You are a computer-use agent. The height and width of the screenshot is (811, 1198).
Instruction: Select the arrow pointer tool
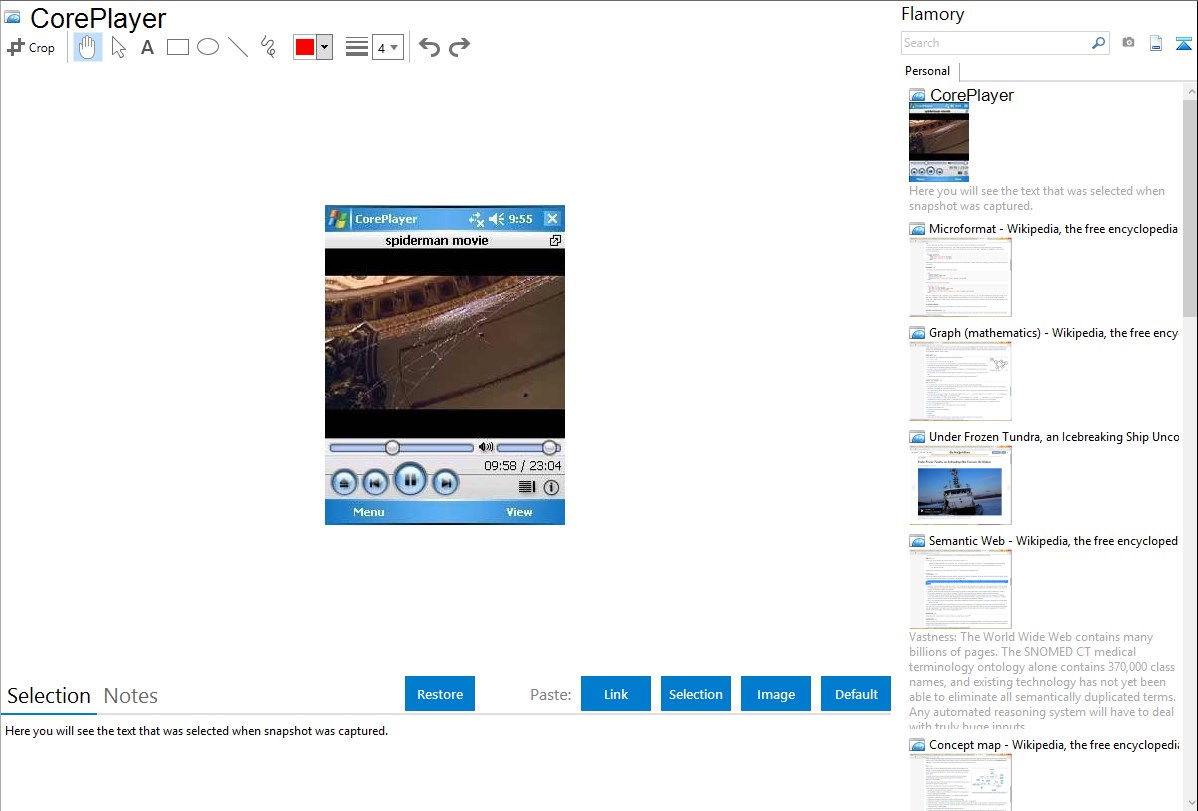[118, 47]
